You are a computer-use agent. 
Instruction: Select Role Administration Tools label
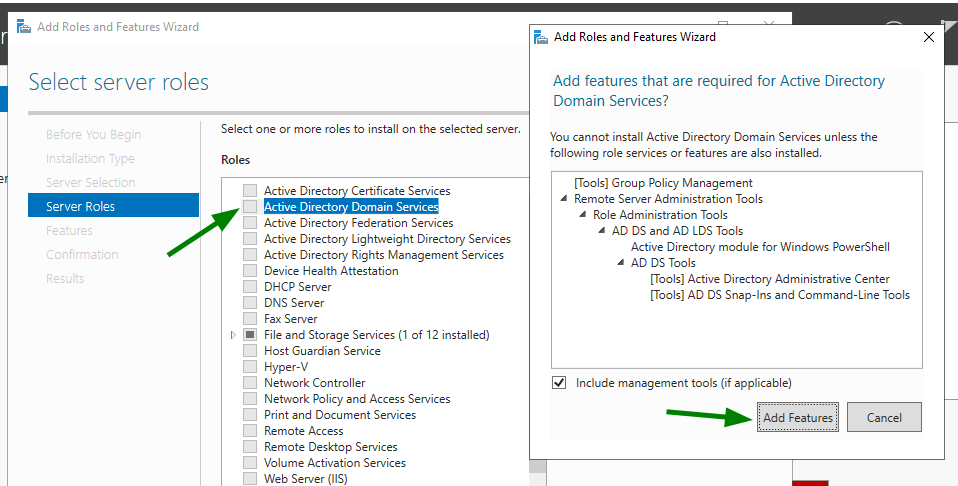pos(660,215)
